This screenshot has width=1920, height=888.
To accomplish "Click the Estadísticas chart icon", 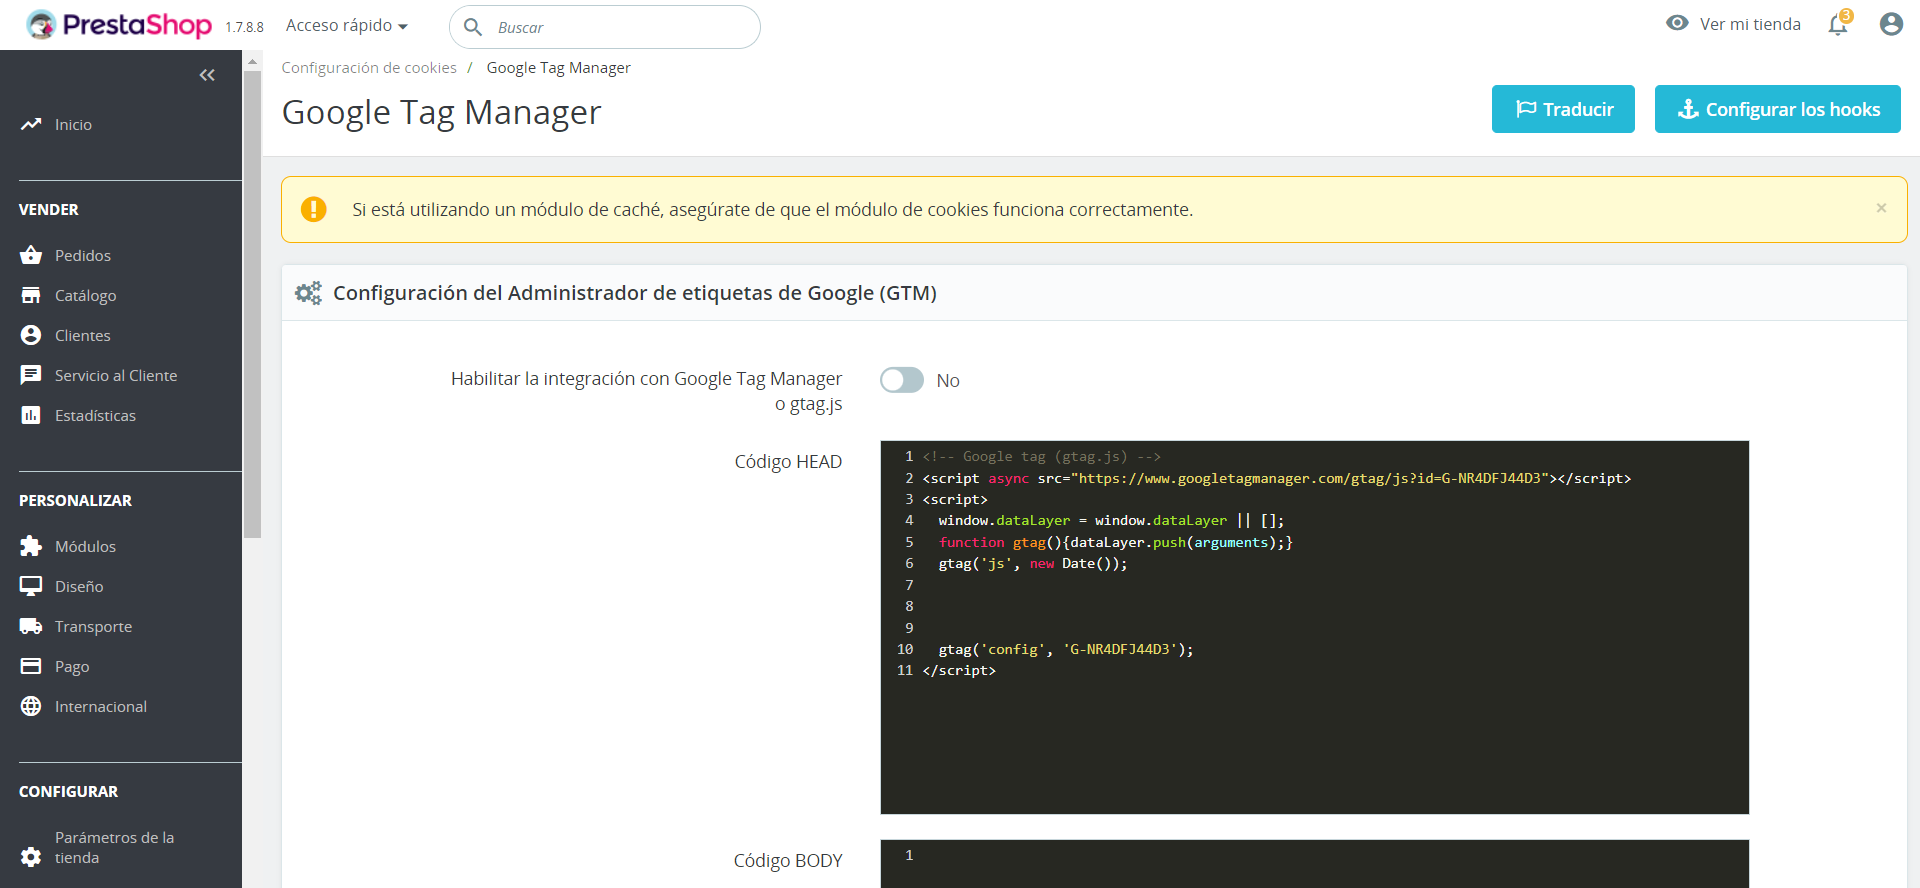I will point(31,415).
